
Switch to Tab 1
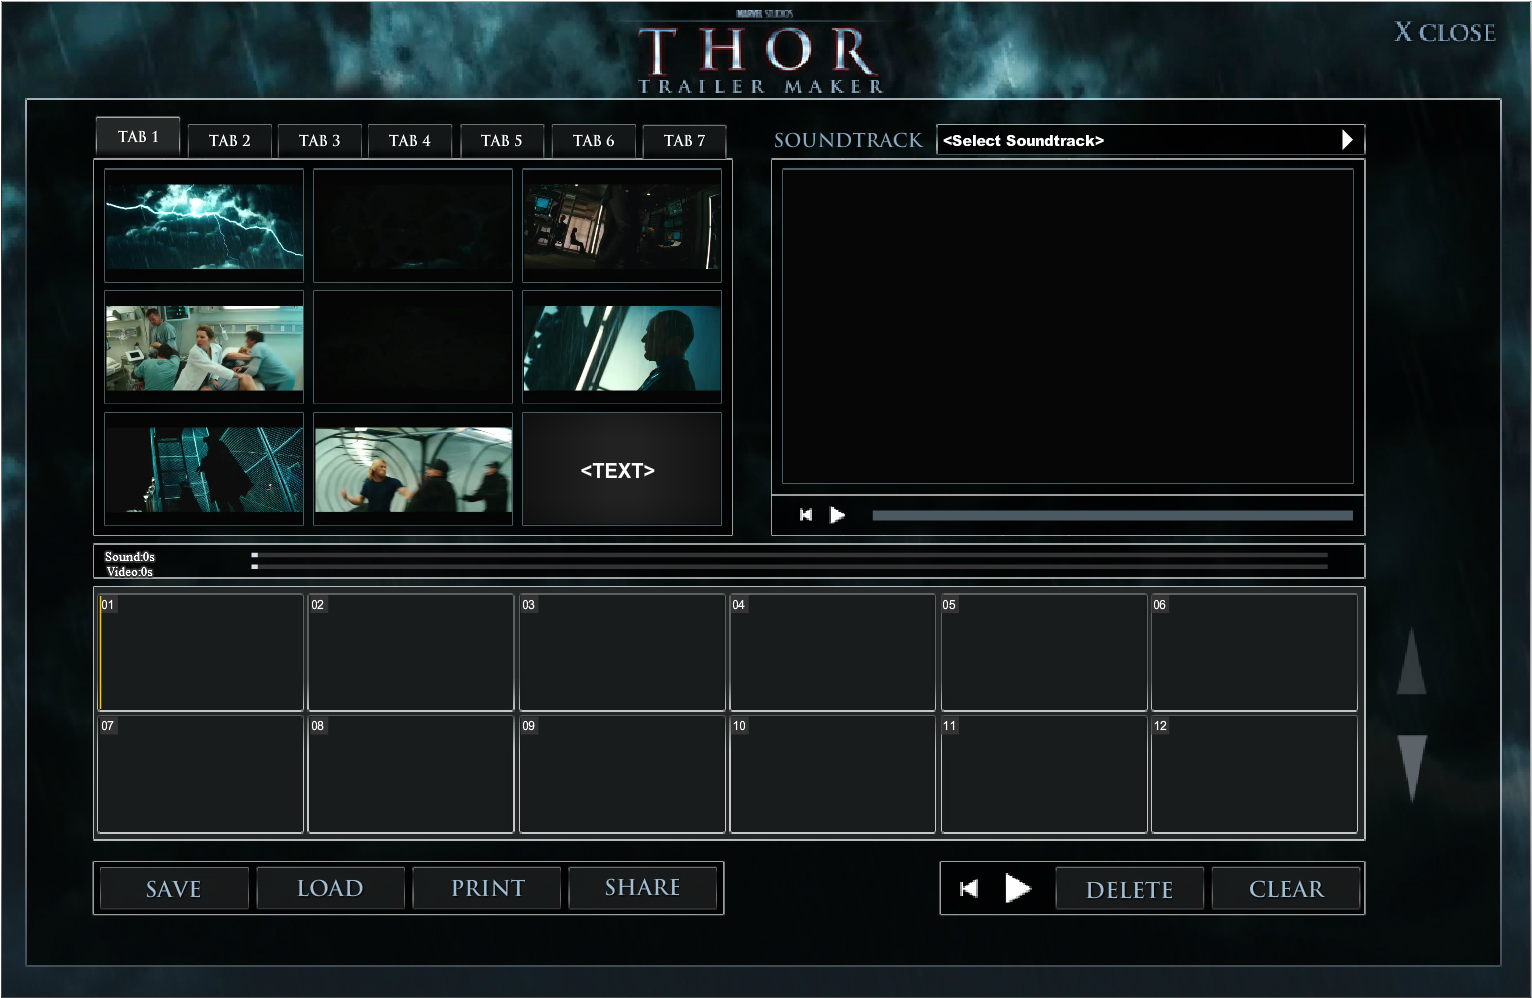point(138,137)
